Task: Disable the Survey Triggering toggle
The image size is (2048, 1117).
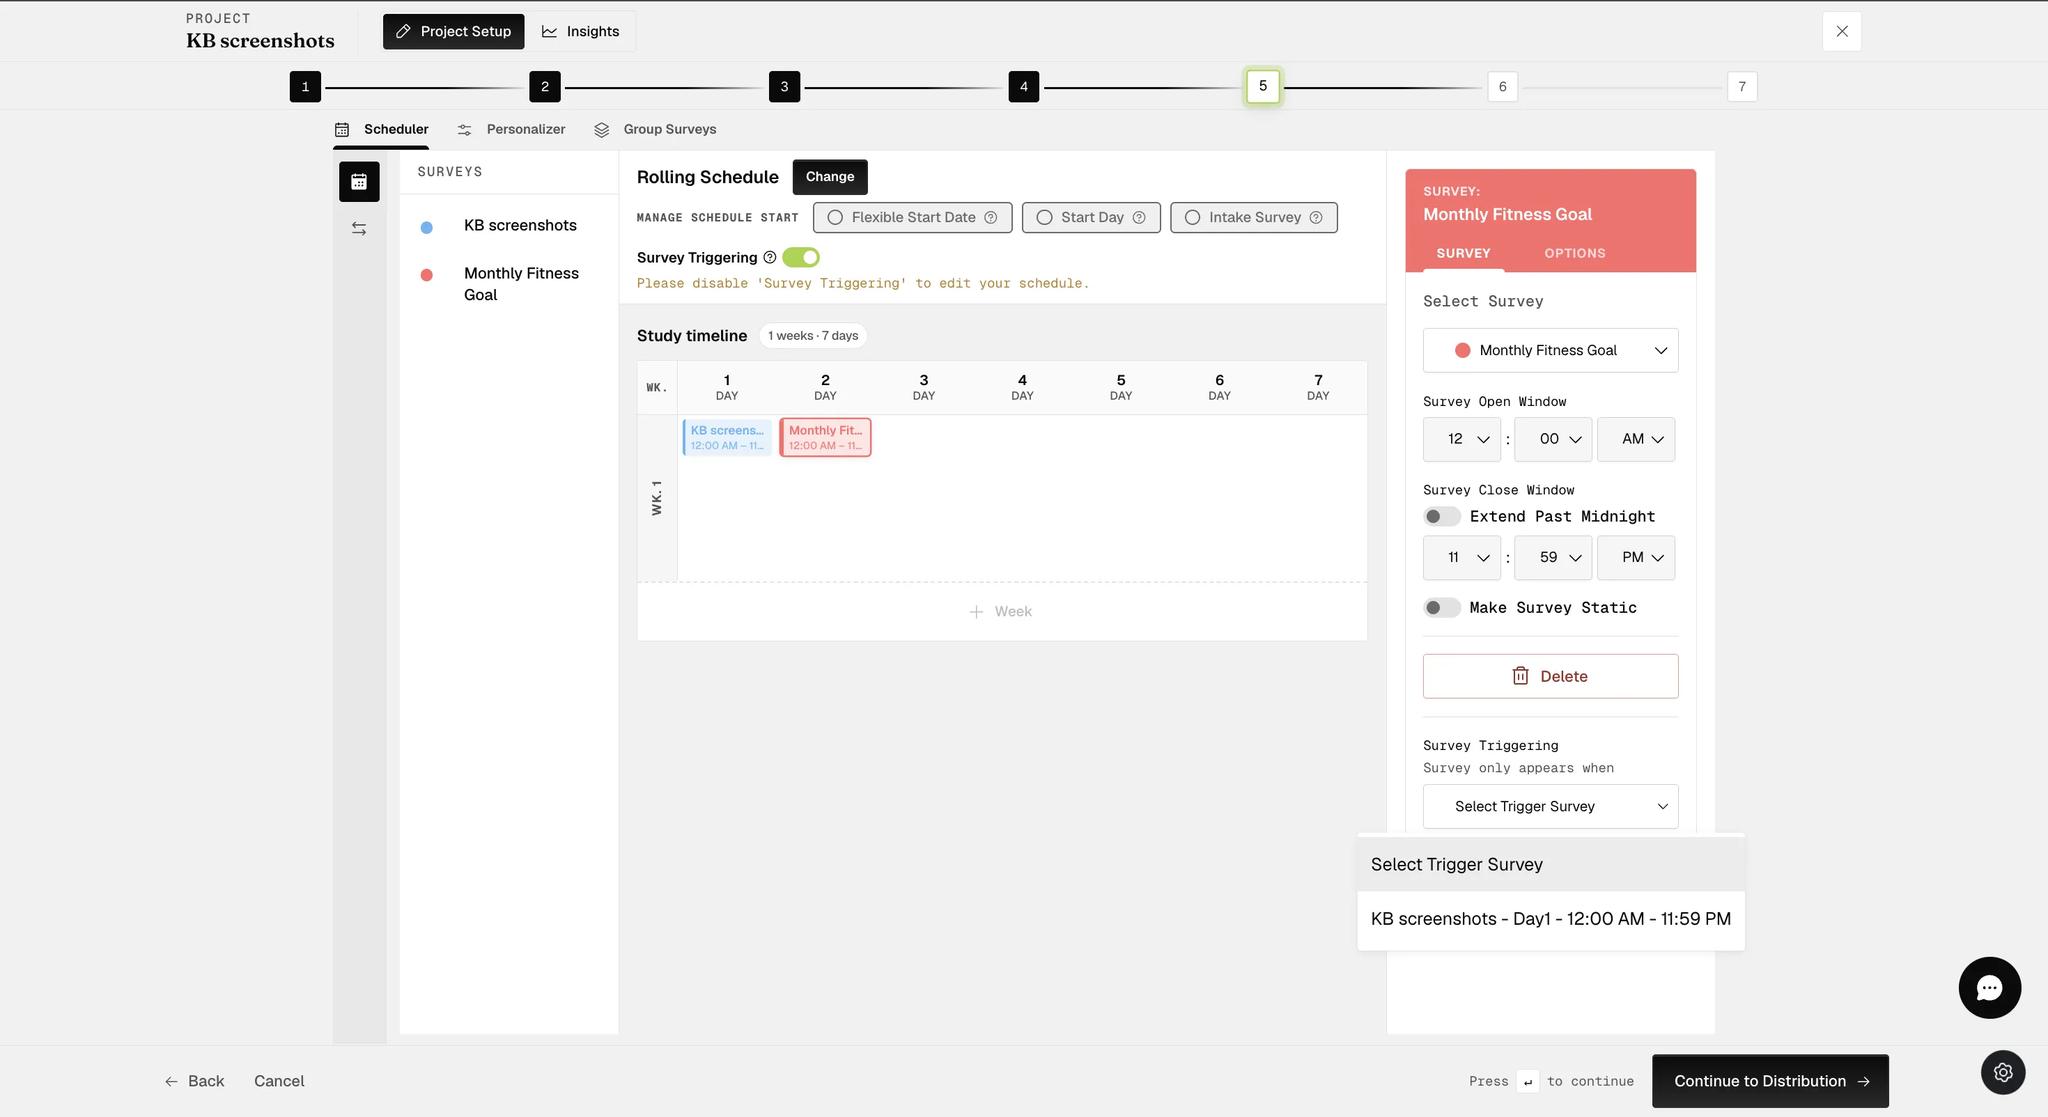Action: (x=801, y=257)
